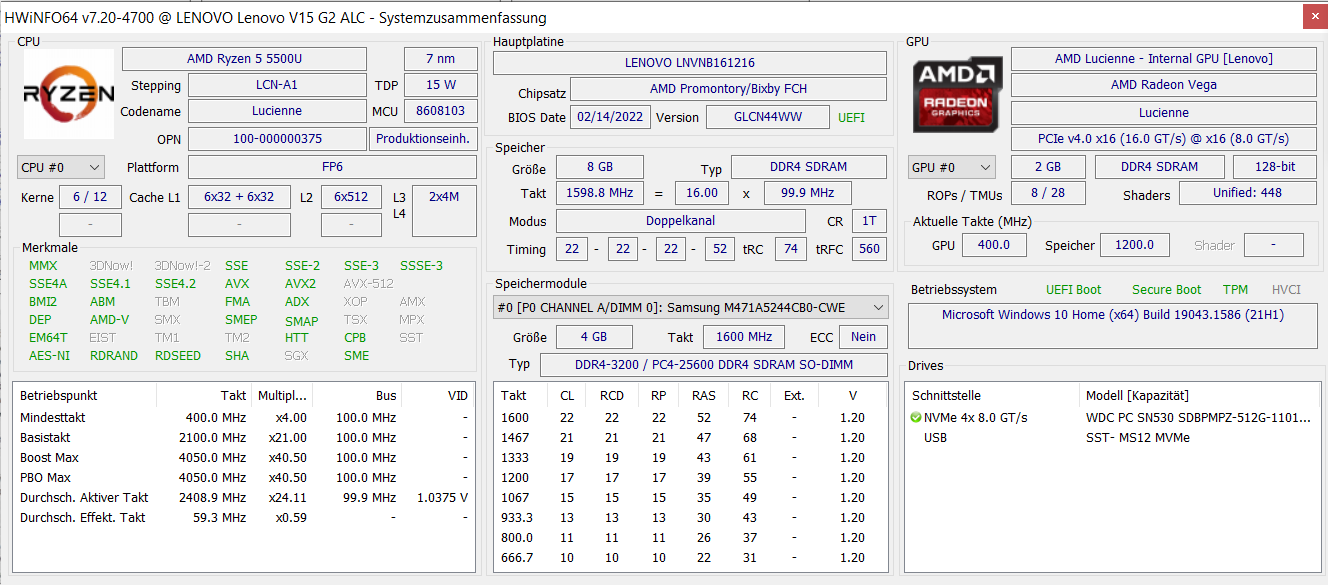Click the AVX2 feature flag
Screen dimensions: 1328x585
click(300, 283)
